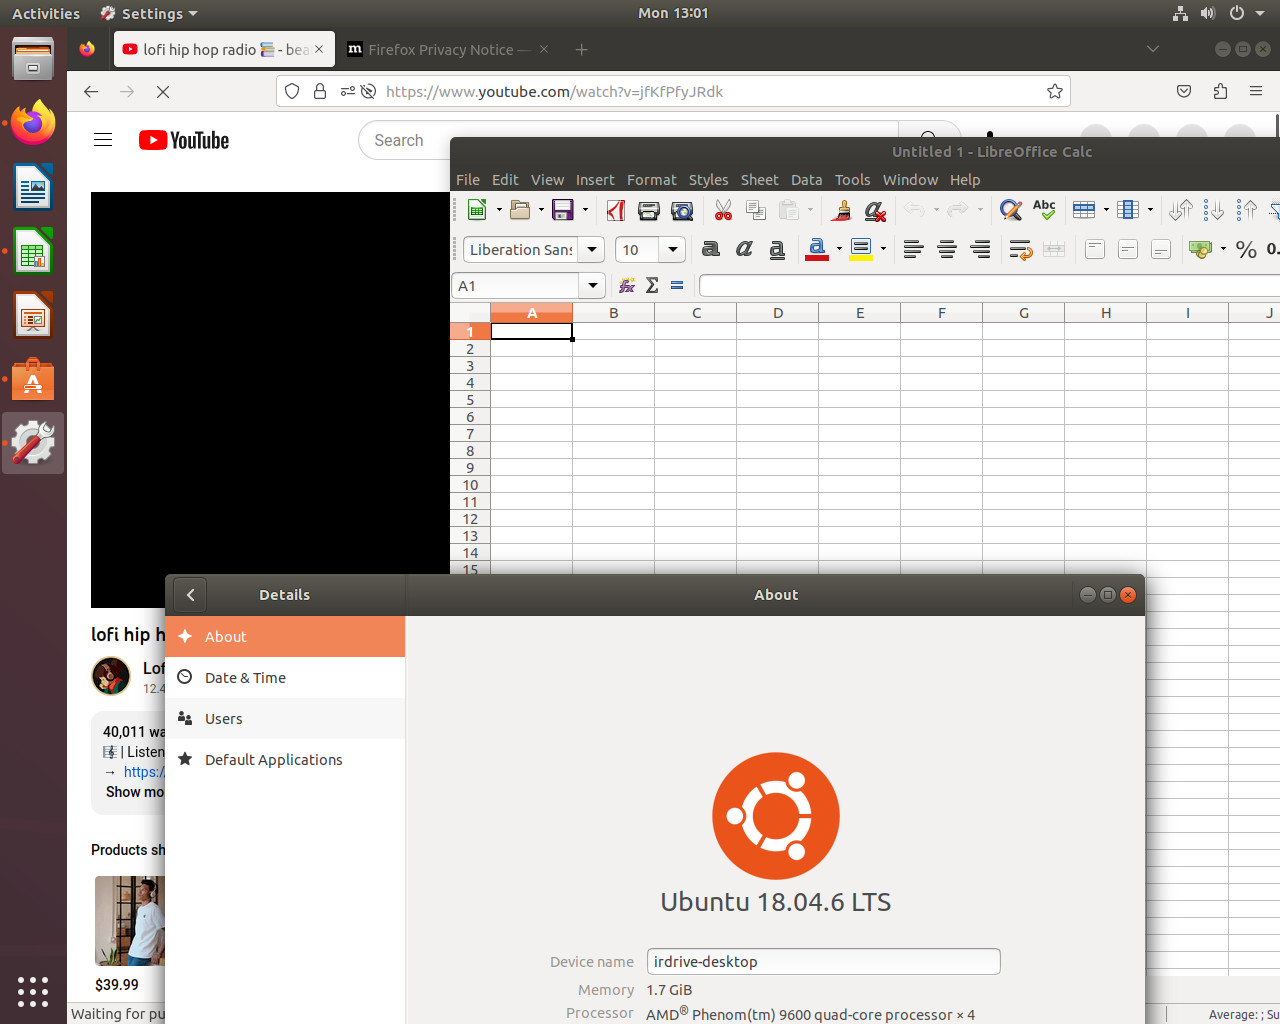Open a new tab in Firefox
Viewport: 1280px width, 1024px height.
[582, 49]
